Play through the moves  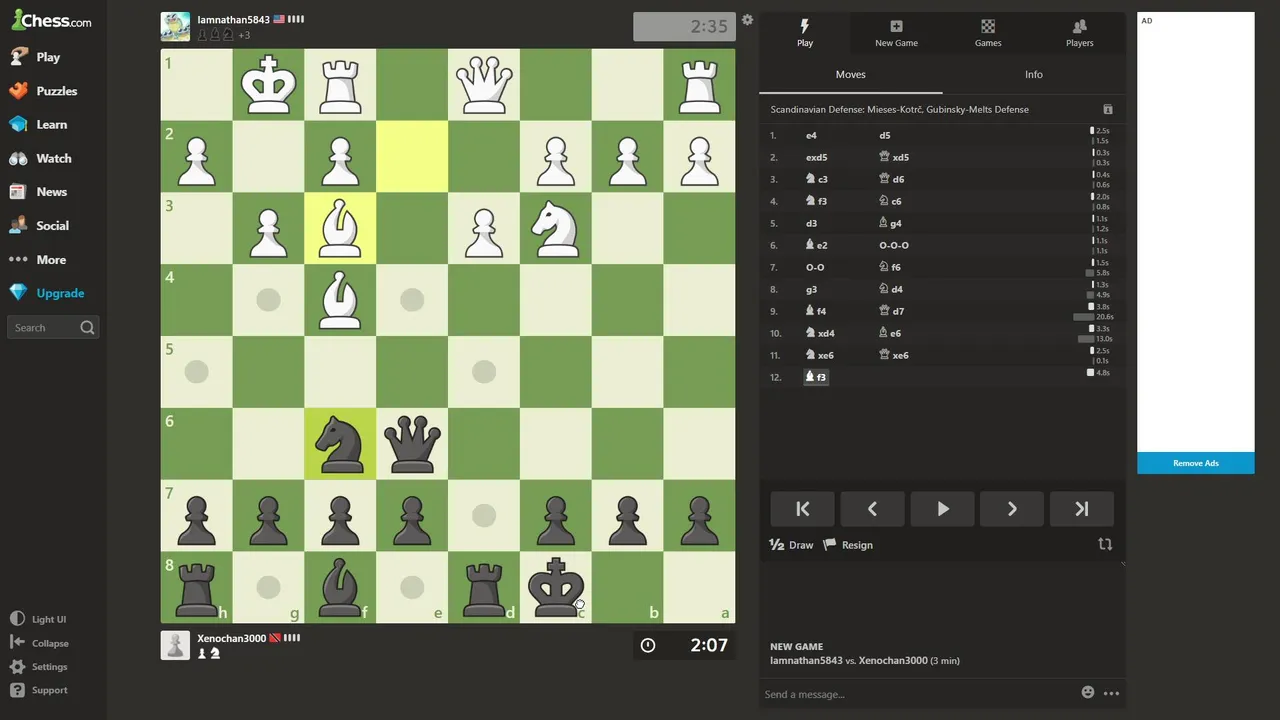pyautogui.click(x=942, y=509)
